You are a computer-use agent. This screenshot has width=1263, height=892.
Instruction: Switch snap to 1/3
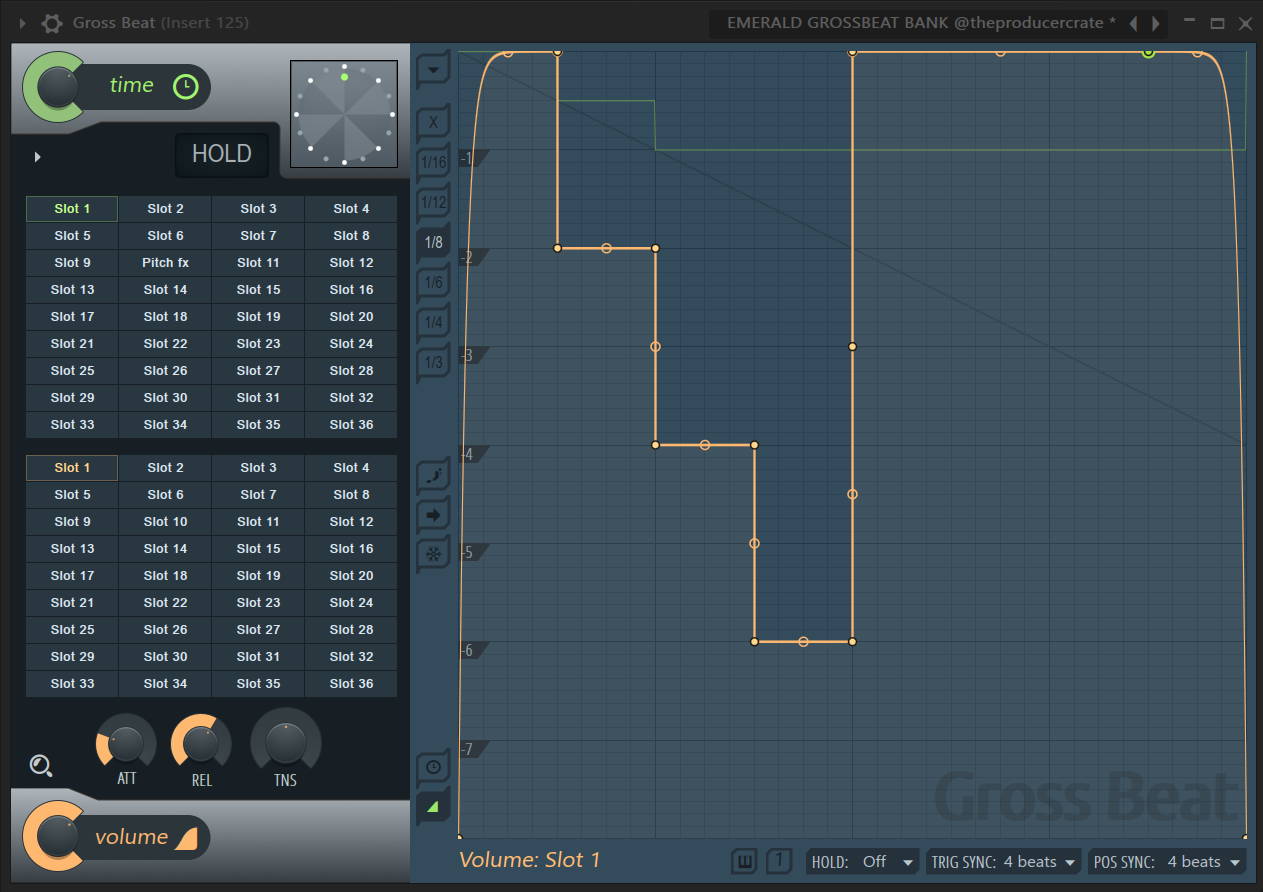[433, 362]
